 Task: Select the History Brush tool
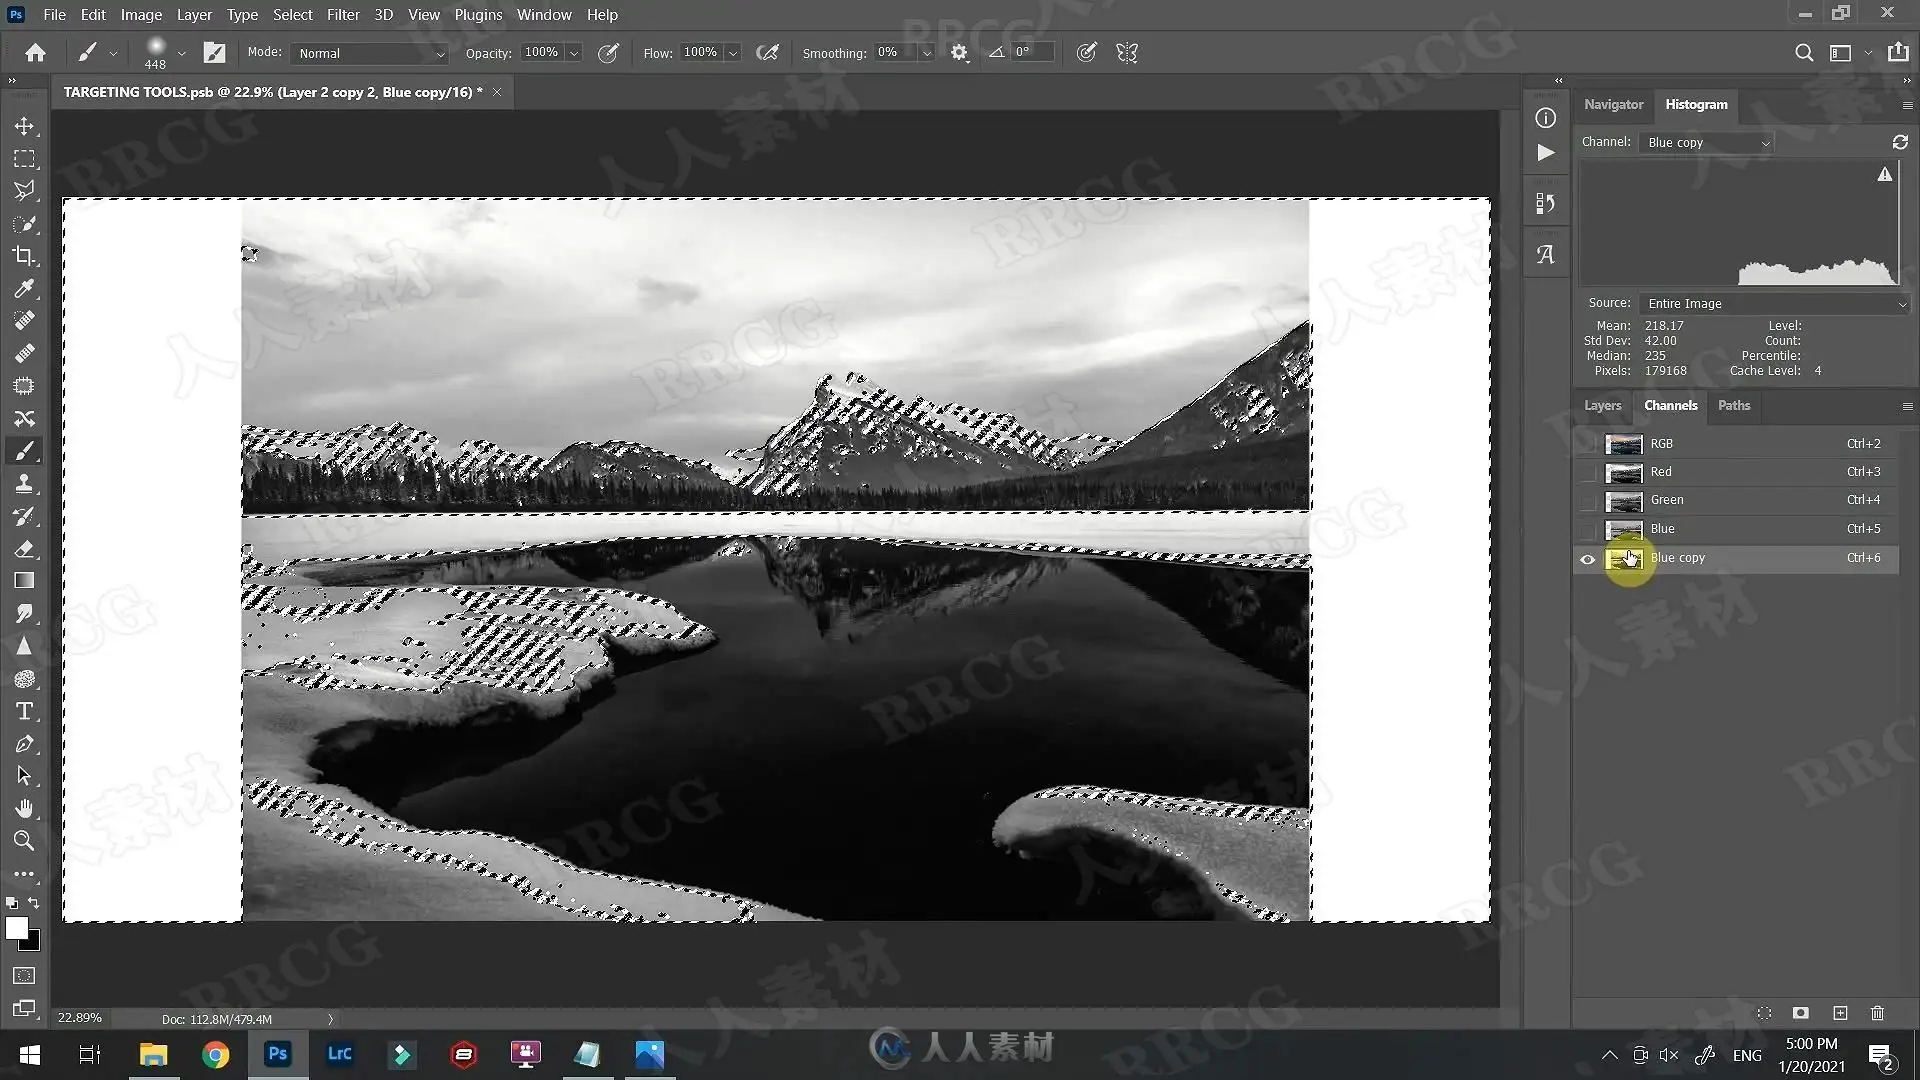[24, 516]
